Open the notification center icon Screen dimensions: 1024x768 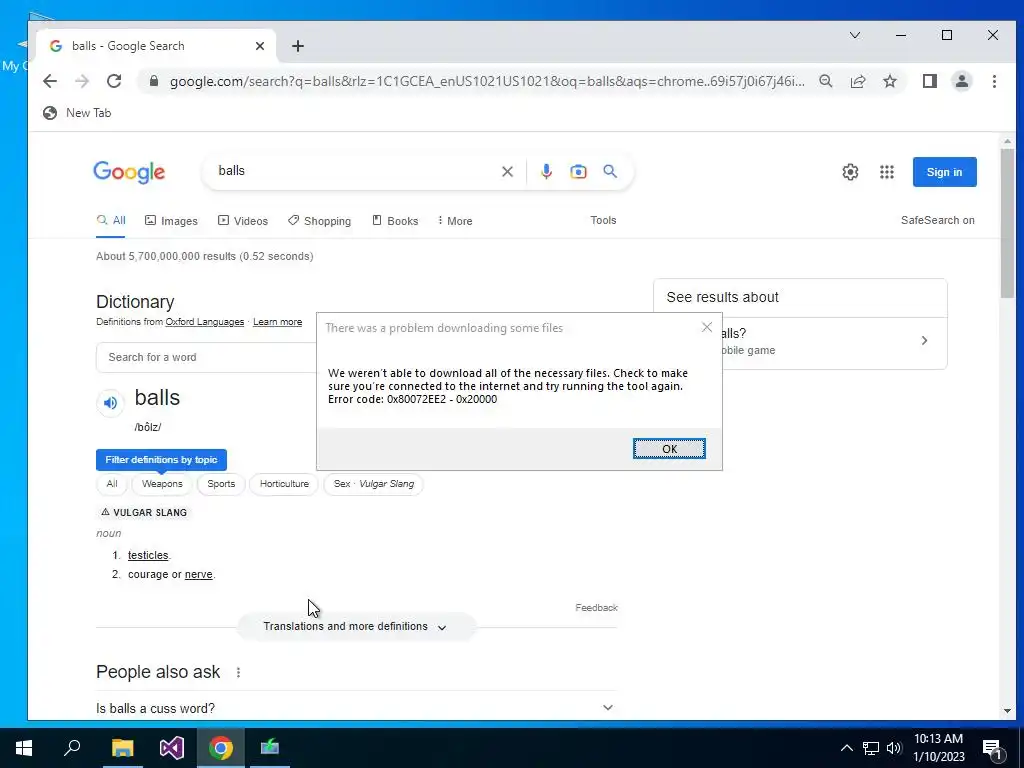[x=992, y=749]
